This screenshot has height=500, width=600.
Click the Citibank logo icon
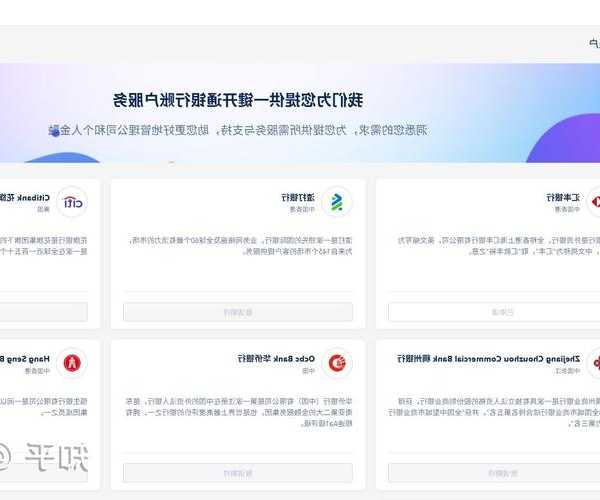pyautogui.click(x=72, y=202)
